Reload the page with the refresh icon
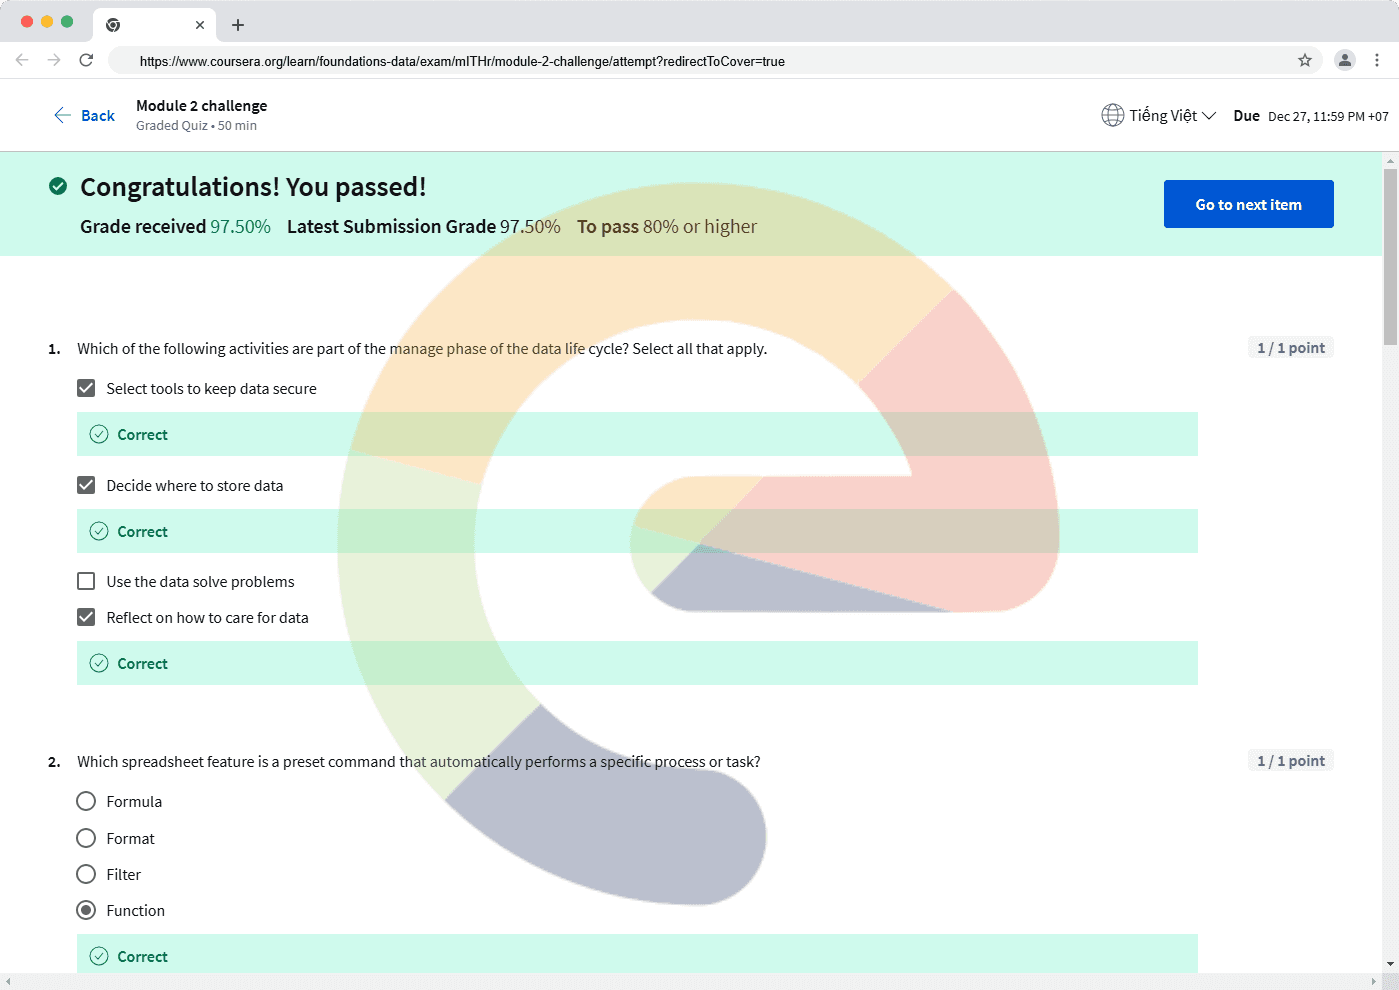The width and height of the screenshot is (1399, 990). 86,60
